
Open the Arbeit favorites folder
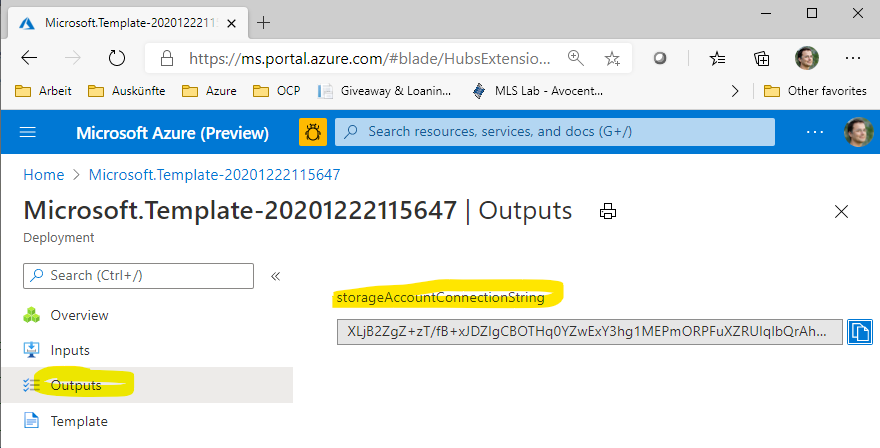[43, 91]
